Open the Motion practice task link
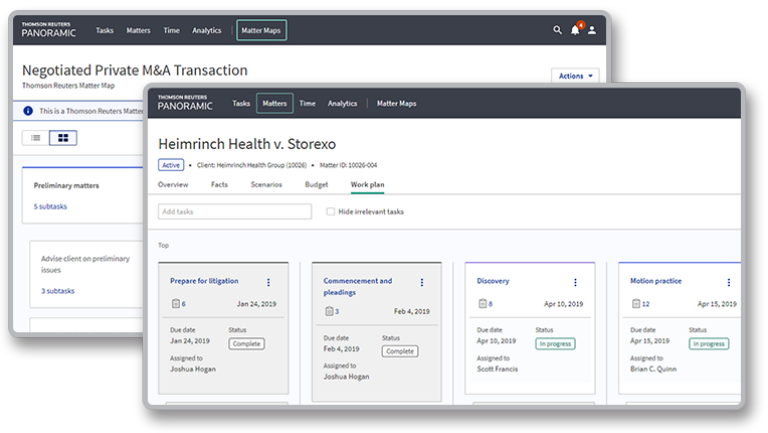 tap(656, 281)
